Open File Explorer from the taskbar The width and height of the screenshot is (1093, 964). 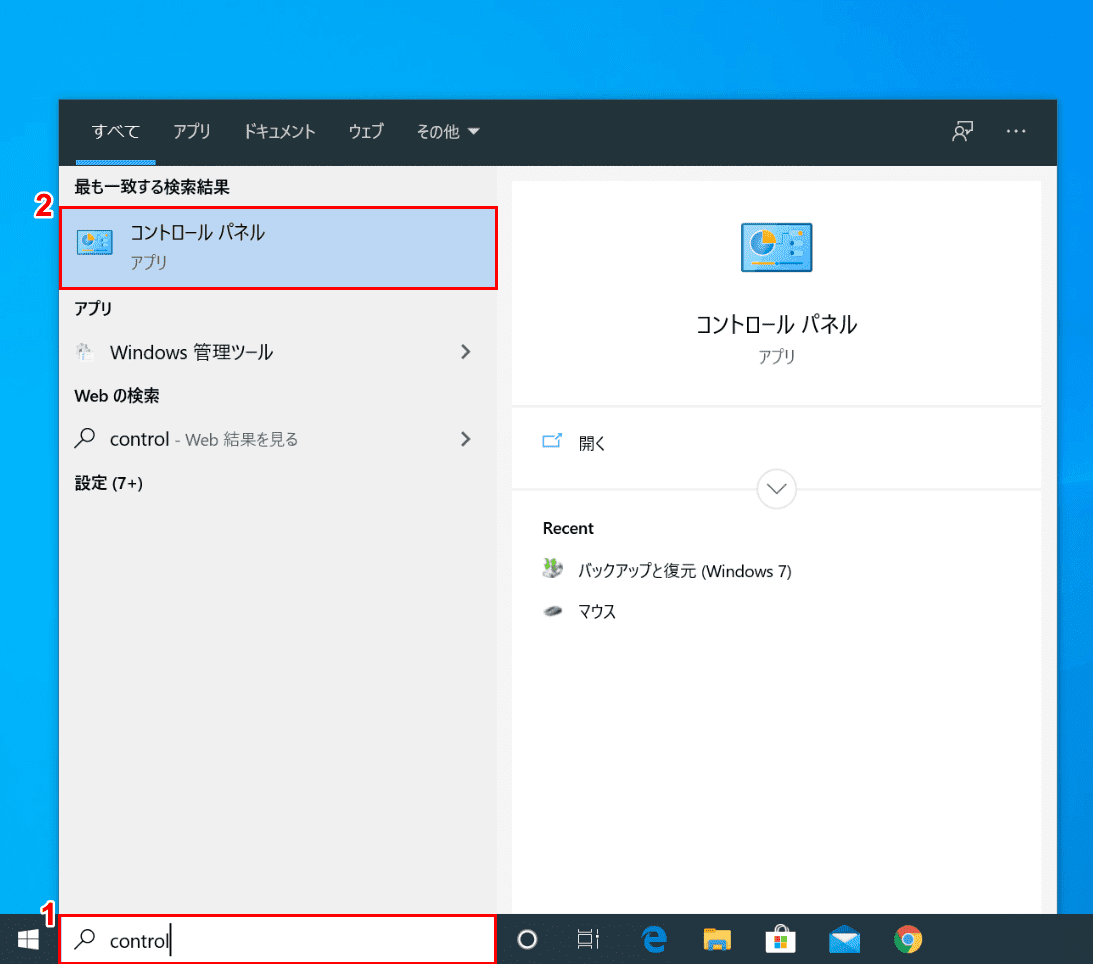717,940
